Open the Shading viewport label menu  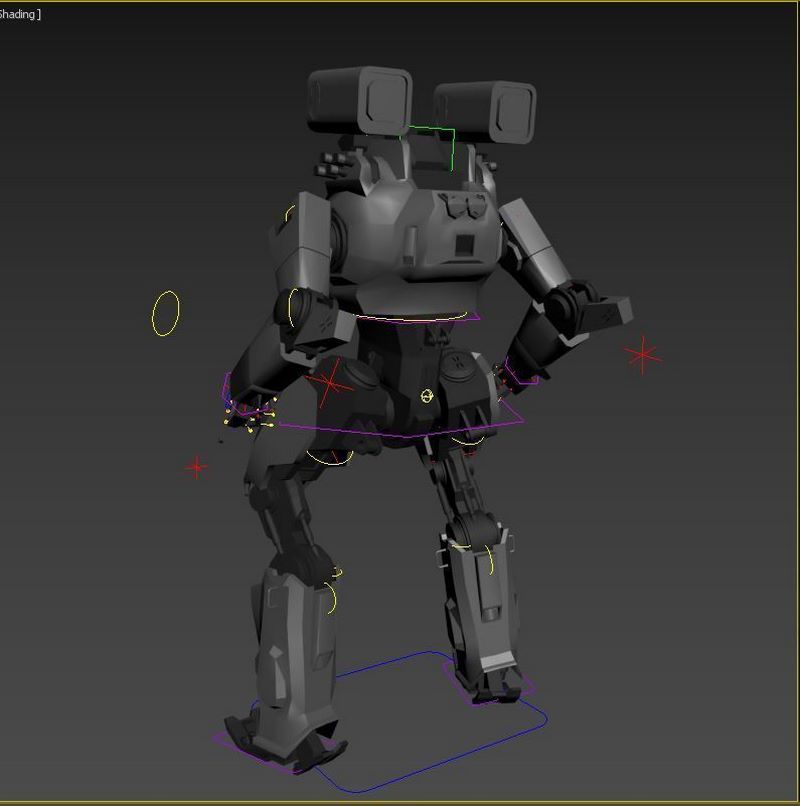[20, 14]
